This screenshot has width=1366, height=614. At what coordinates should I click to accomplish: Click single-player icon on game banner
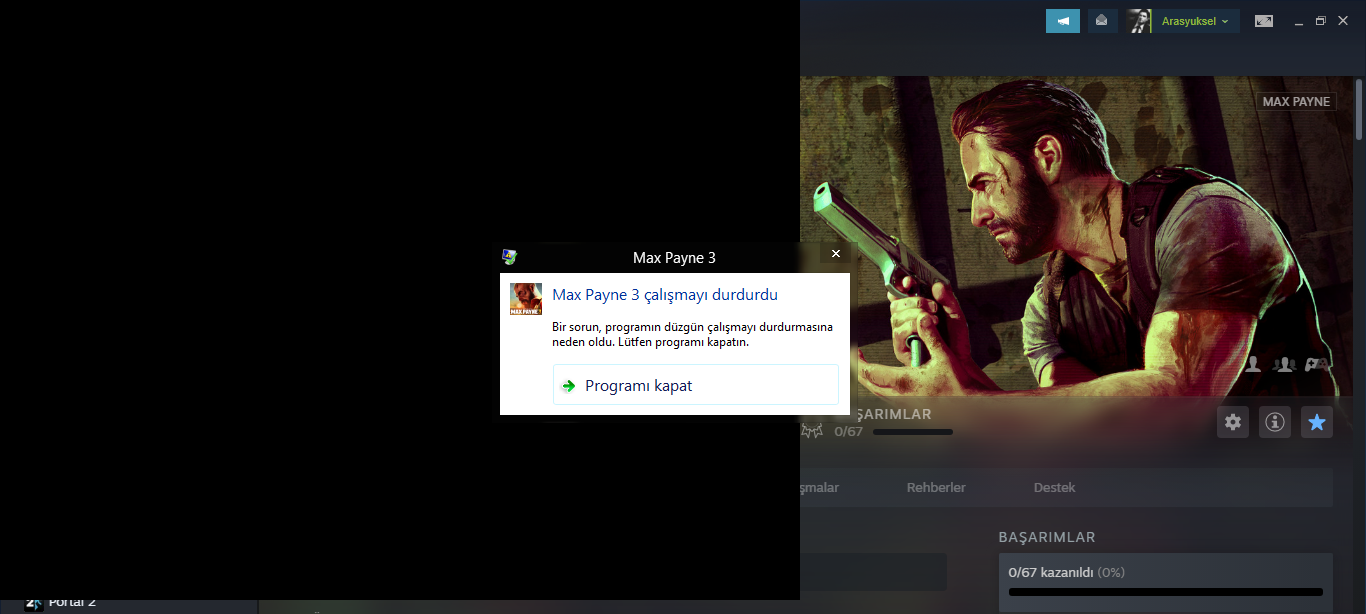pyautogui.click(x=1253, y=365)
